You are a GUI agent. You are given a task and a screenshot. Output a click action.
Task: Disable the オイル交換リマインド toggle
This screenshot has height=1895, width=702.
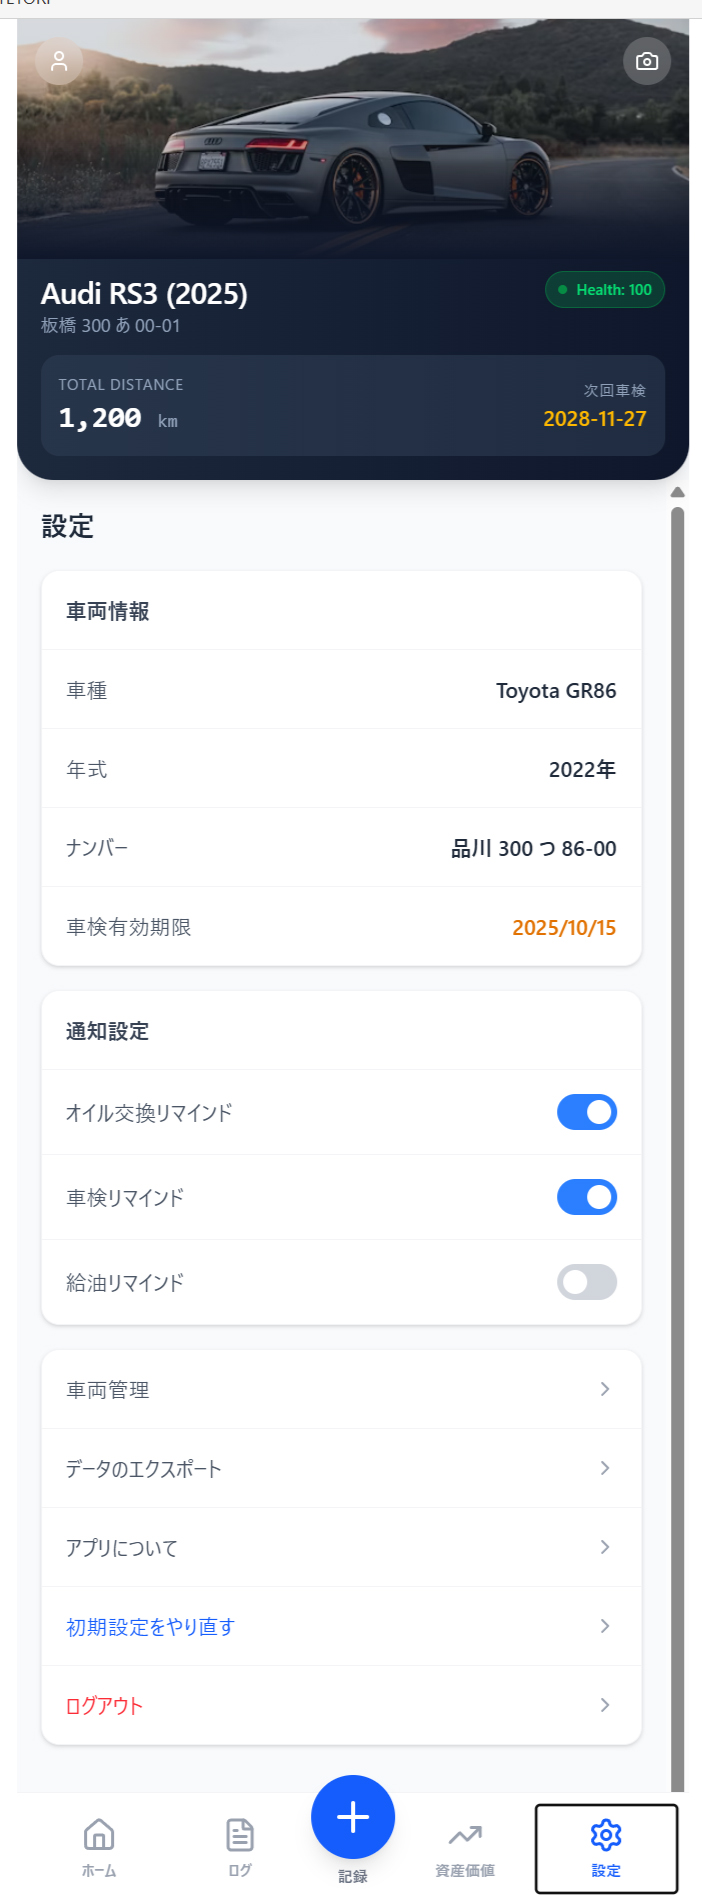587,1112
